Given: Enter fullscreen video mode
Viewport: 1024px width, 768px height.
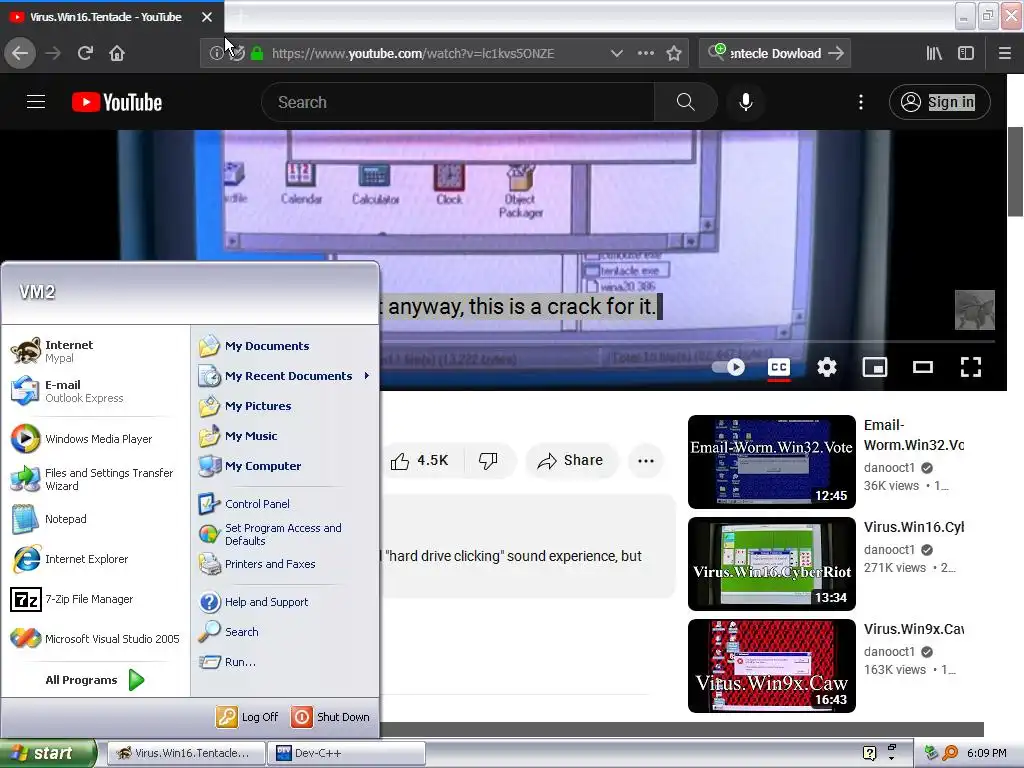Looking at the screenshot, I should click(970, 367).
